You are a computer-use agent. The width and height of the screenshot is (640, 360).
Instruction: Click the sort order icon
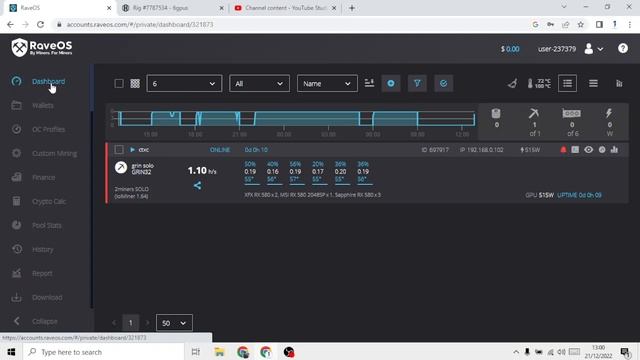click(x=369, y=83)
